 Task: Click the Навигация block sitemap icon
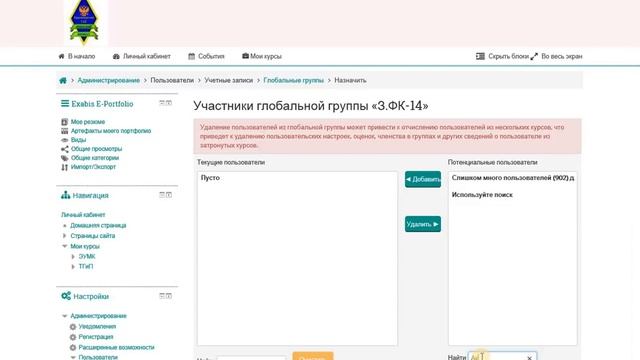click(x=65, y=195)
